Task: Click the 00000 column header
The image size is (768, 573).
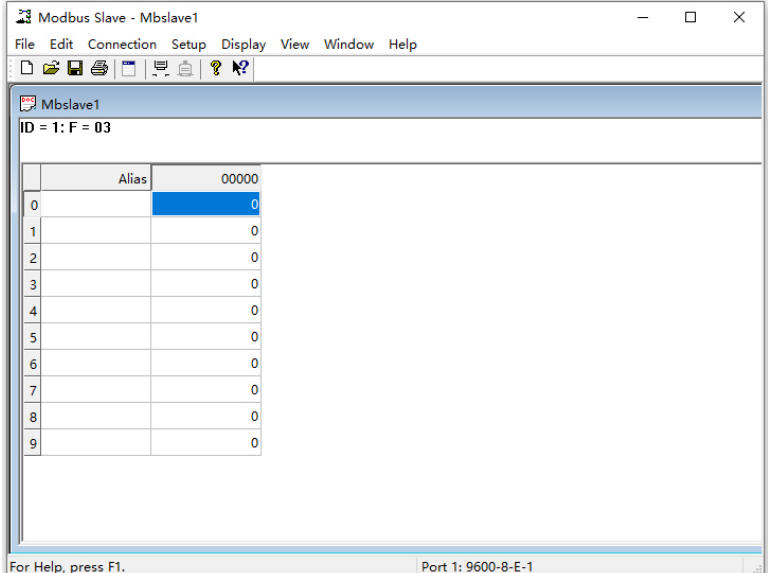Action: (205, 178)
